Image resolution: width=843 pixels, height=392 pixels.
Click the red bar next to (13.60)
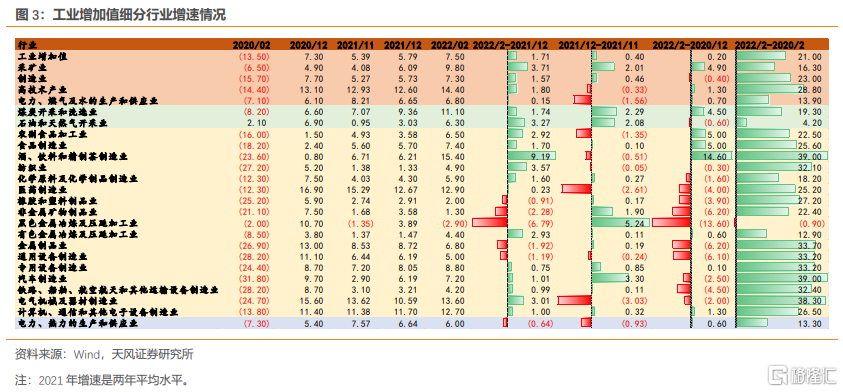tap(671, 223)
